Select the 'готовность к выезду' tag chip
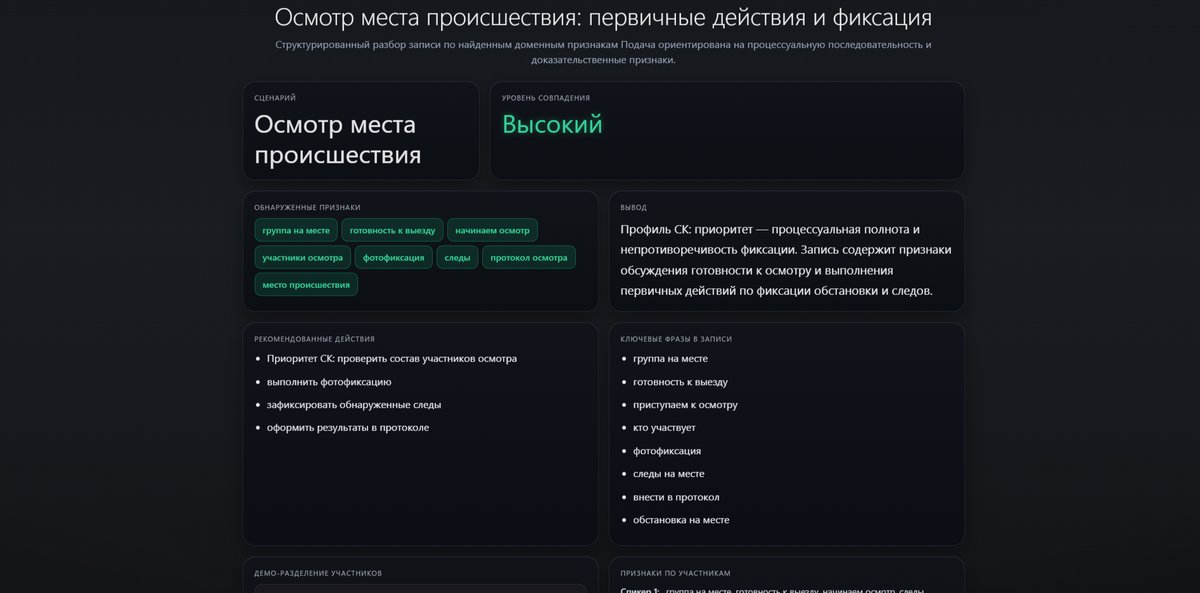 pyautogui.click(x=392, y=230)
